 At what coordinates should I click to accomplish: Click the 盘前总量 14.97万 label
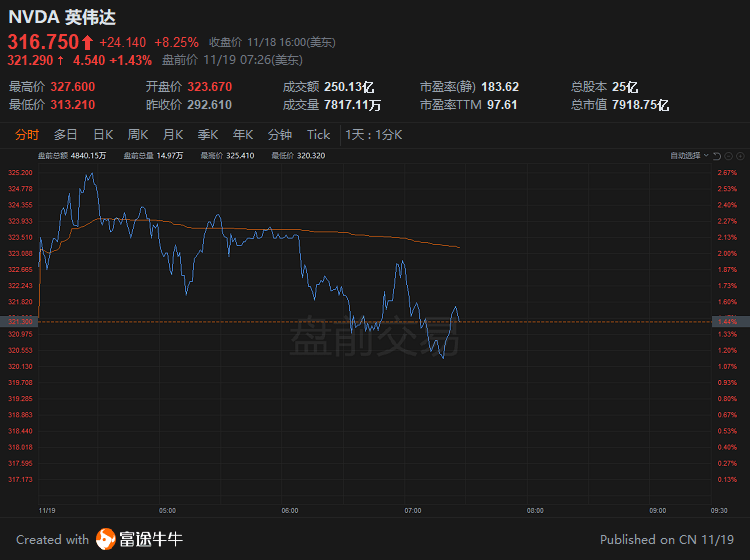click(x=153, y=155)
